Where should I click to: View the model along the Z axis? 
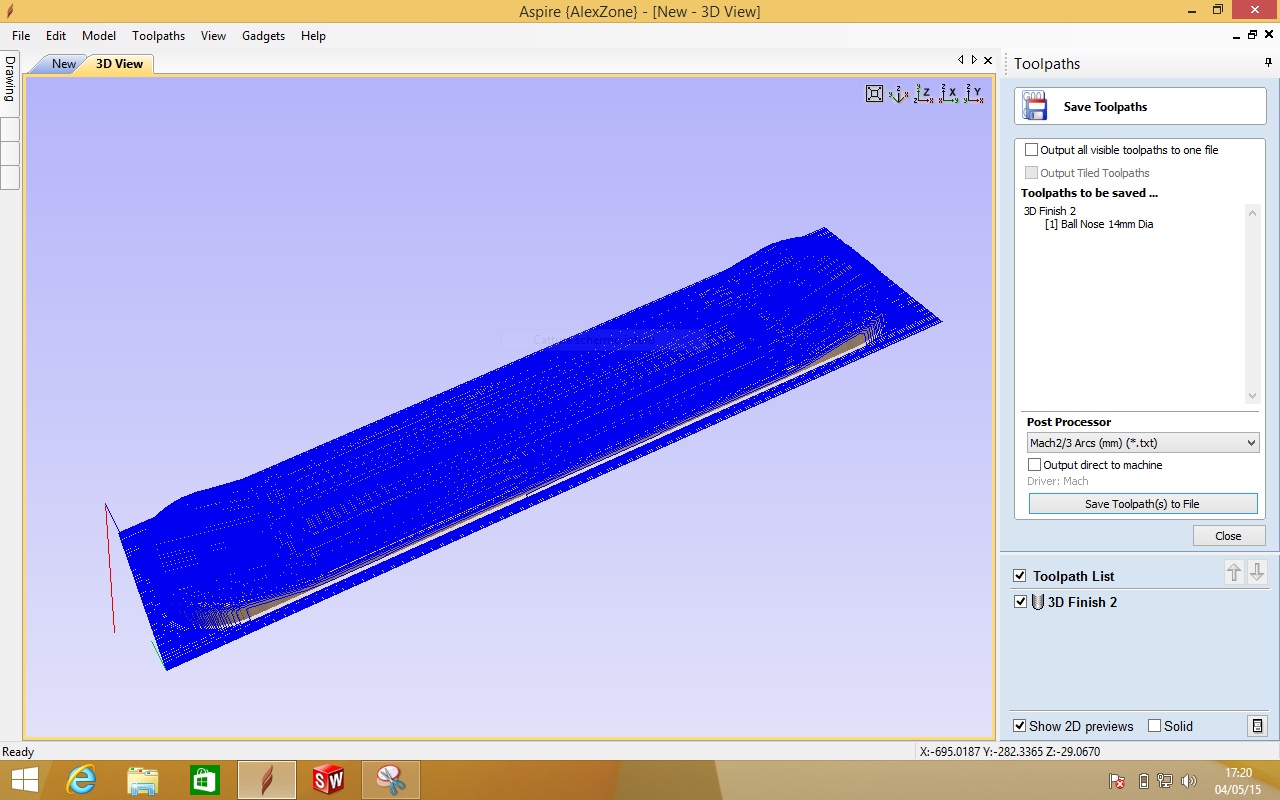[924, 93]
